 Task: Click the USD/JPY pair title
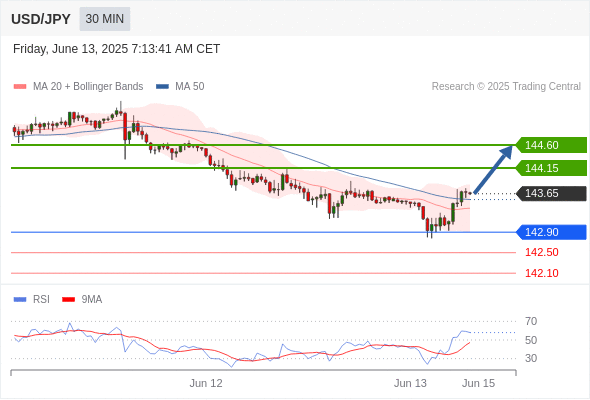click(41, 19)
